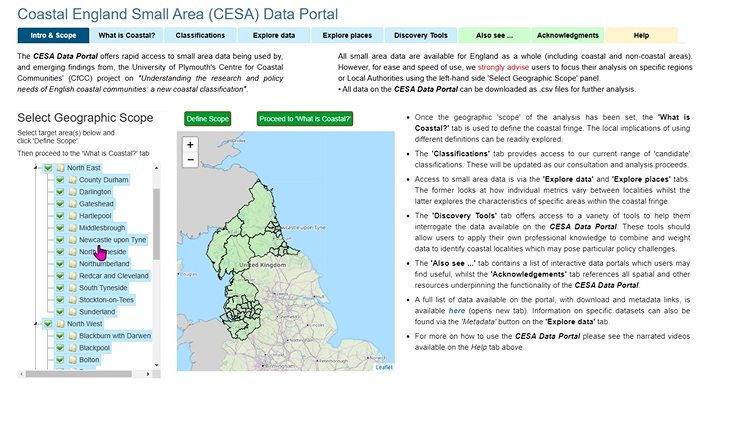Select the Blackpool tree item
The height and width of the screenshot is (427, 732).
tap(94, 348)
